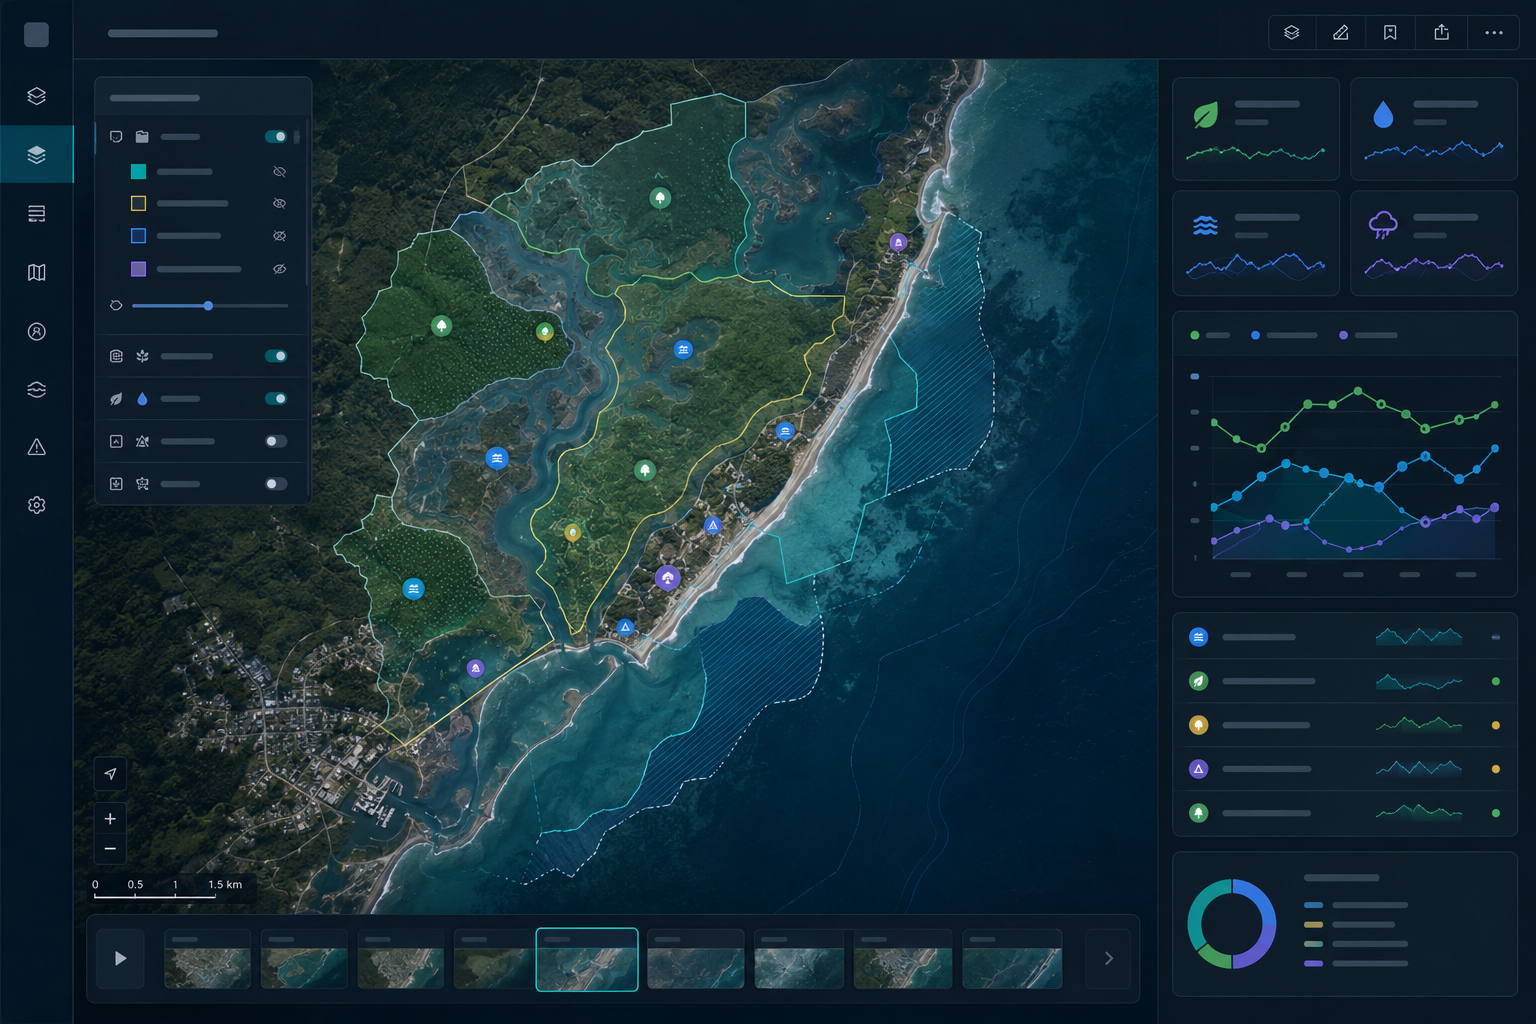Click the bookmark icon in top toolbar
Image resolution: width=1536 pixels, height=1024 pixels.
click(1390, 33)
